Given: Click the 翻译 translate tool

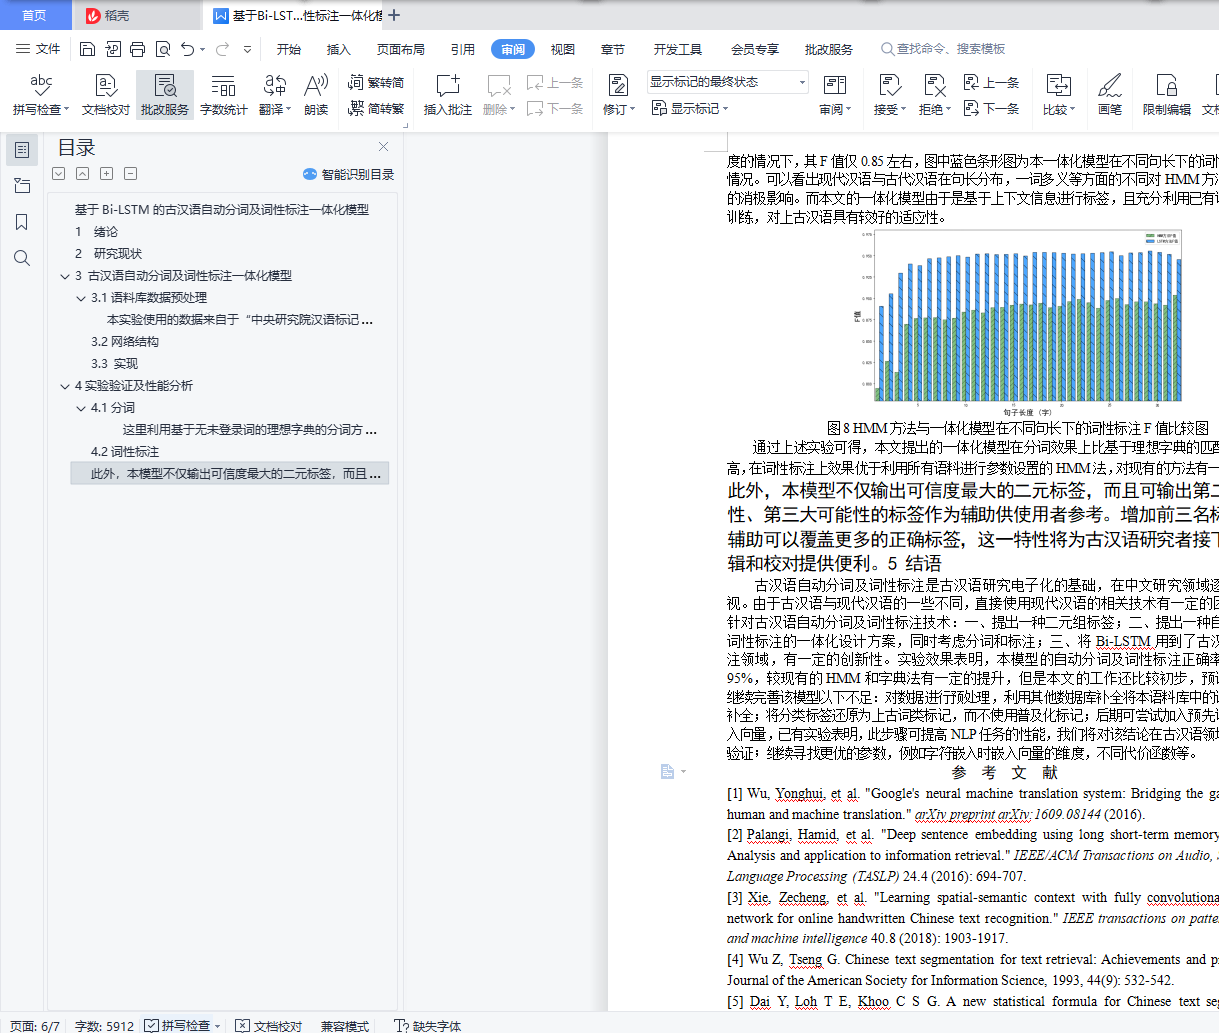Looking at the screenshot, I should pyautogui.click(x=275, y=95).
